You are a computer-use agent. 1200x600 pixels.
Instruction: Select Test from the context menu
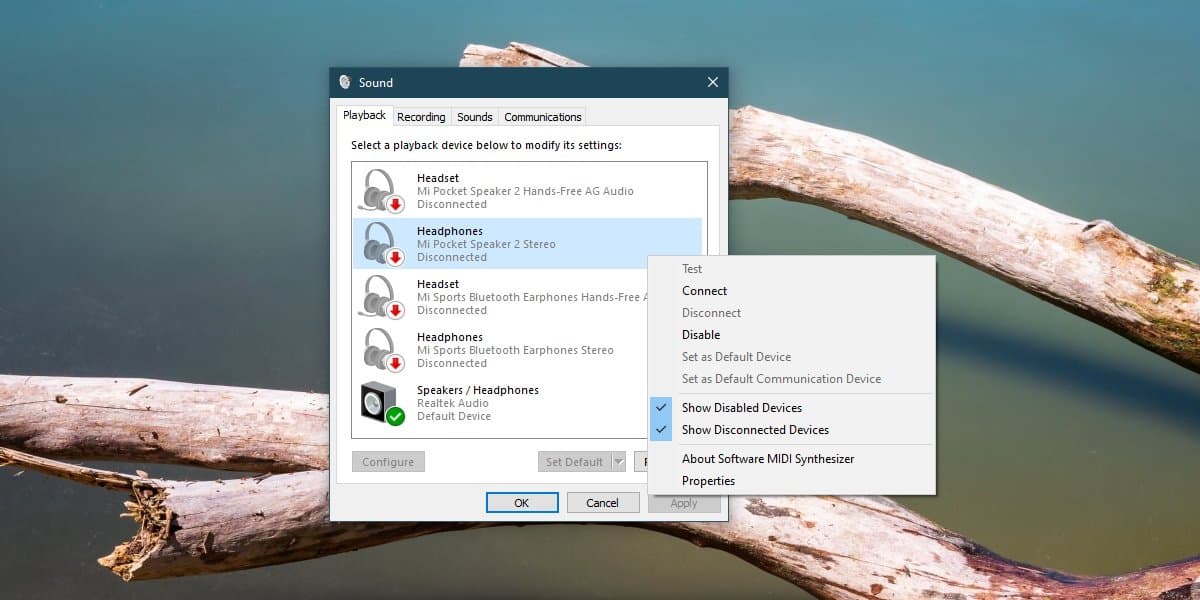[691, 268]
